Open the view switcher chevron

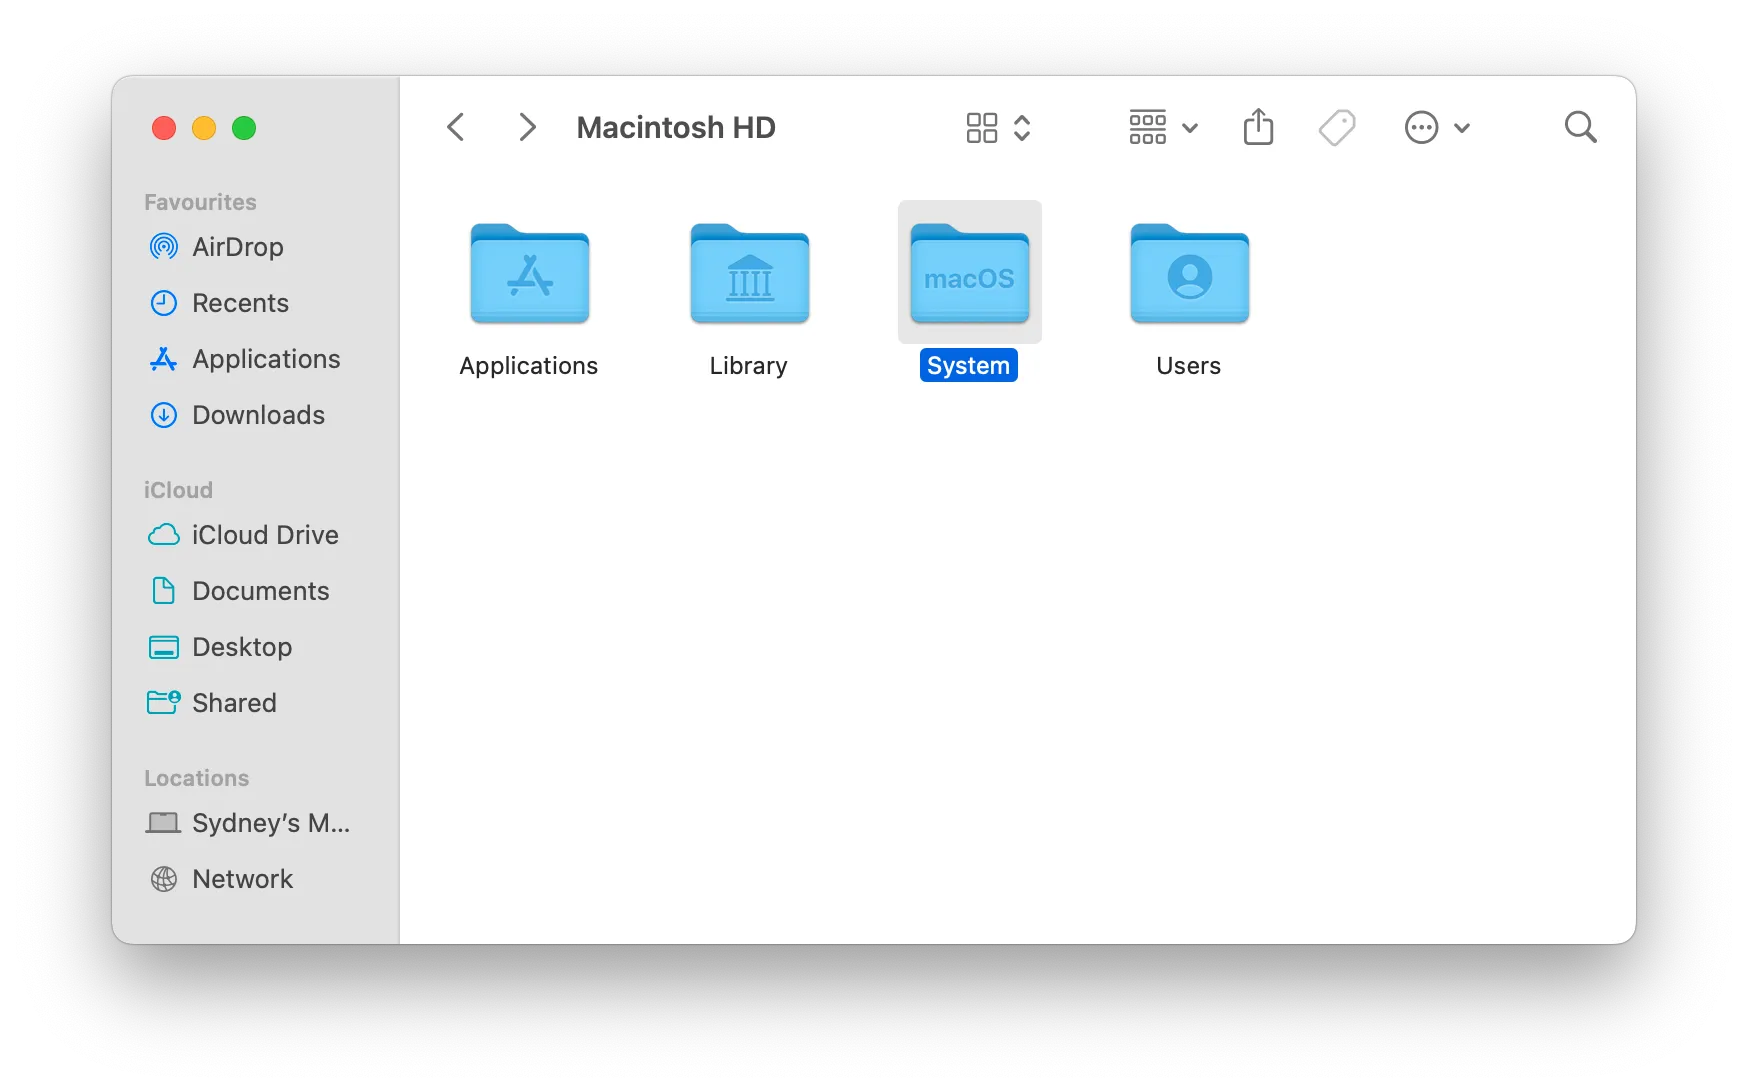1023,127
